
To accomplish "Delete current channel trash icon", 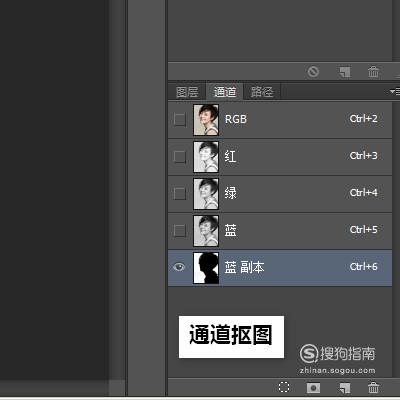I will click(373, 387).
